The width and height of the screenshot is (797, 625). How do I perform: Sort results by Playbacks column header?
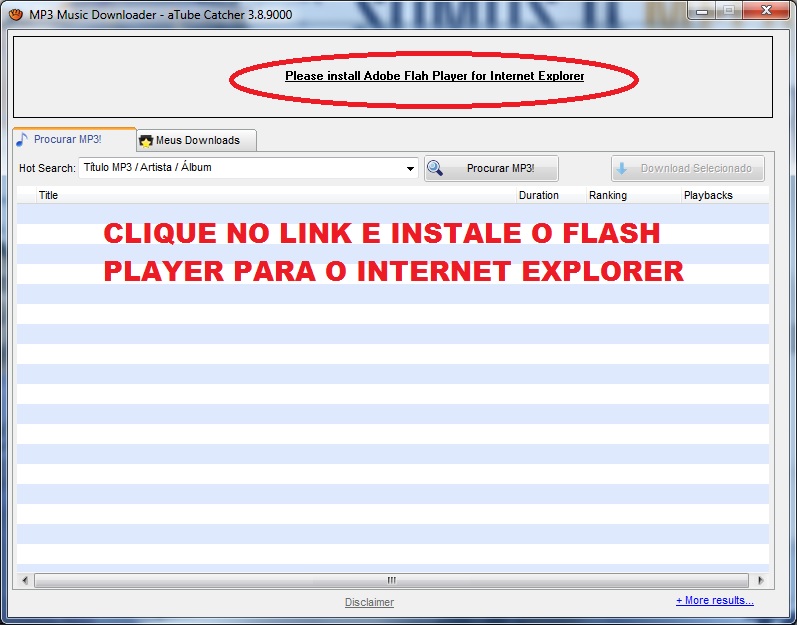coord(725,195)
